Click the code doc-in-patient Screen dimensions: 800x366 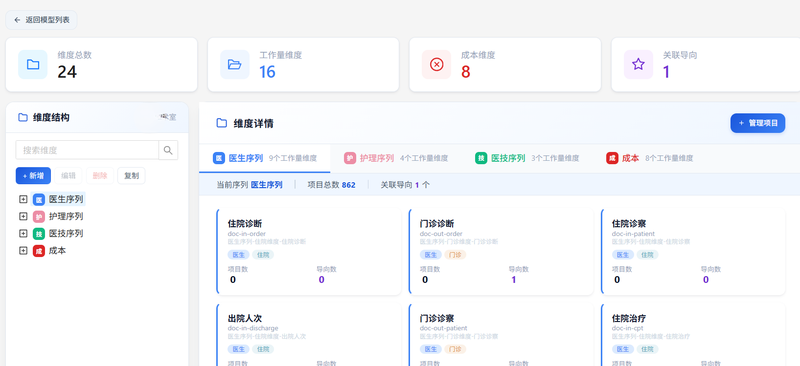click(x=633, y=234)
